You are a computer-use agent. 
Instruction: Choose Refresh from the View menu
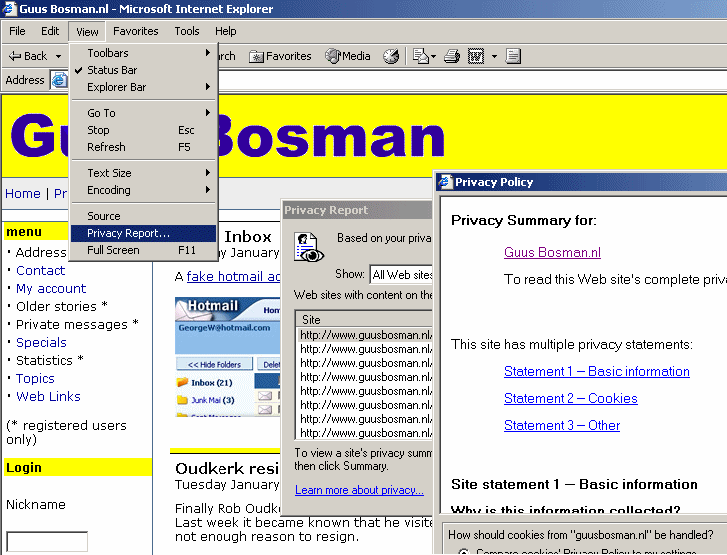[x=143, y=147]
